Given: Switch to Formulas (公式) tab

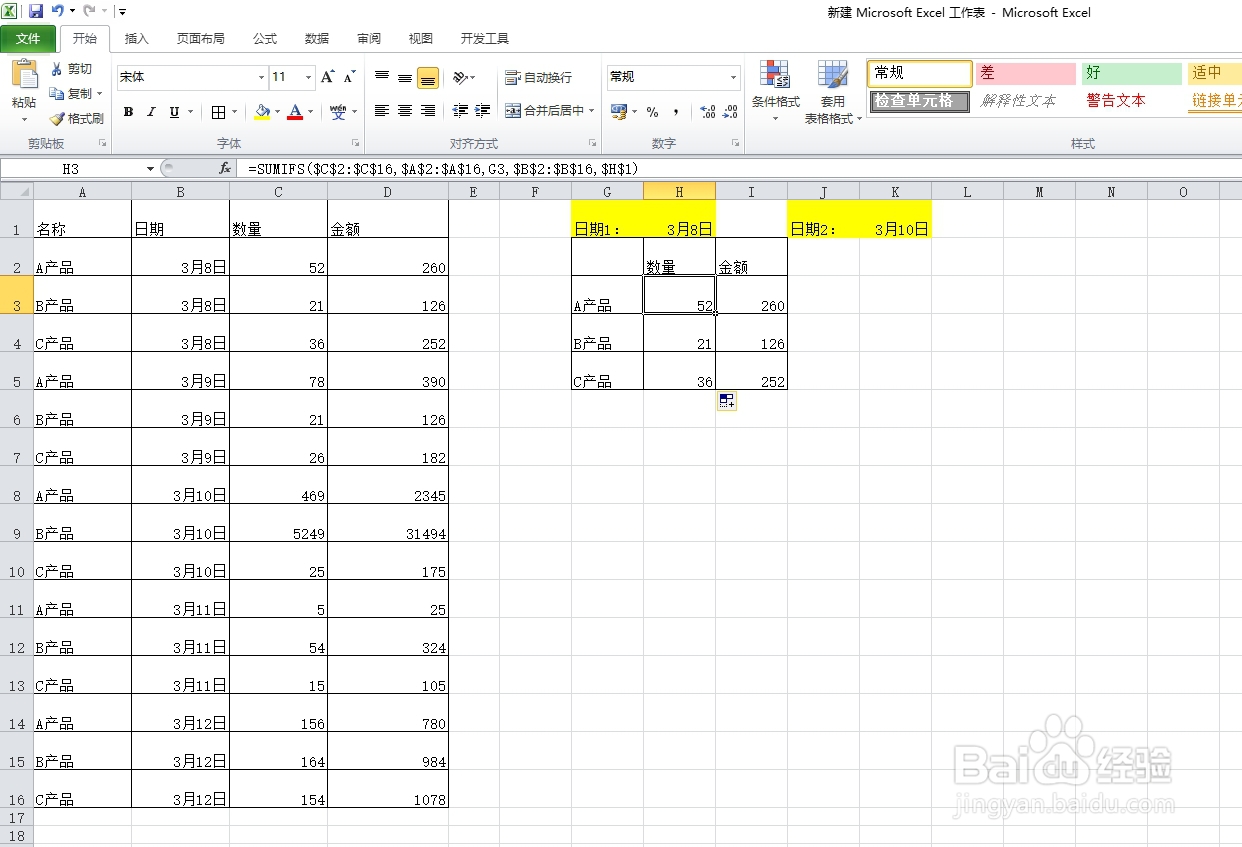Looking at the screenshot, I should (x=264, y=39).
